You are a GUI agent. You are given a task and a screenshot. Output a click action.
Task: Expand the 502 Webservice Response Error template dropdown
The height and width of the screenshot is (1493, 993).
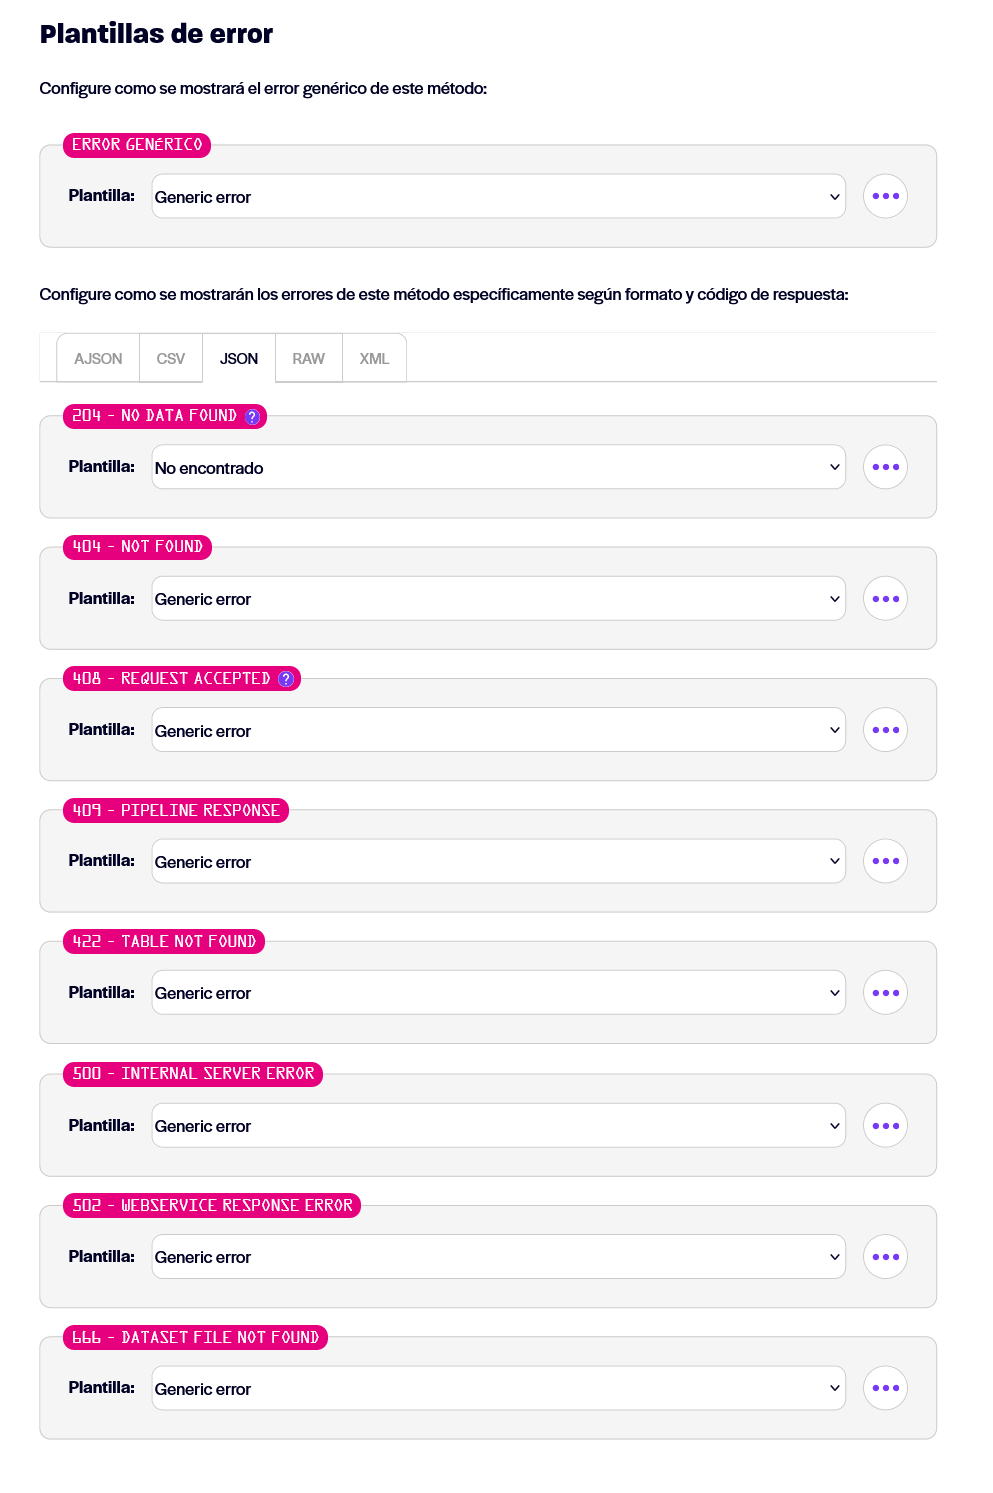tap(498, 1257)
